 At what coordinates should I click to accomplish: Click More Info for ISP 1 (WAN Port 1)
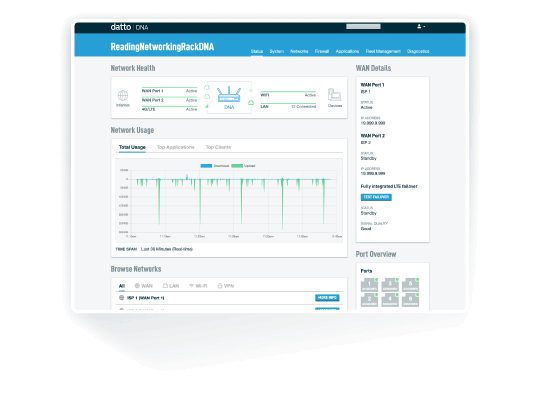pos(327,298)
